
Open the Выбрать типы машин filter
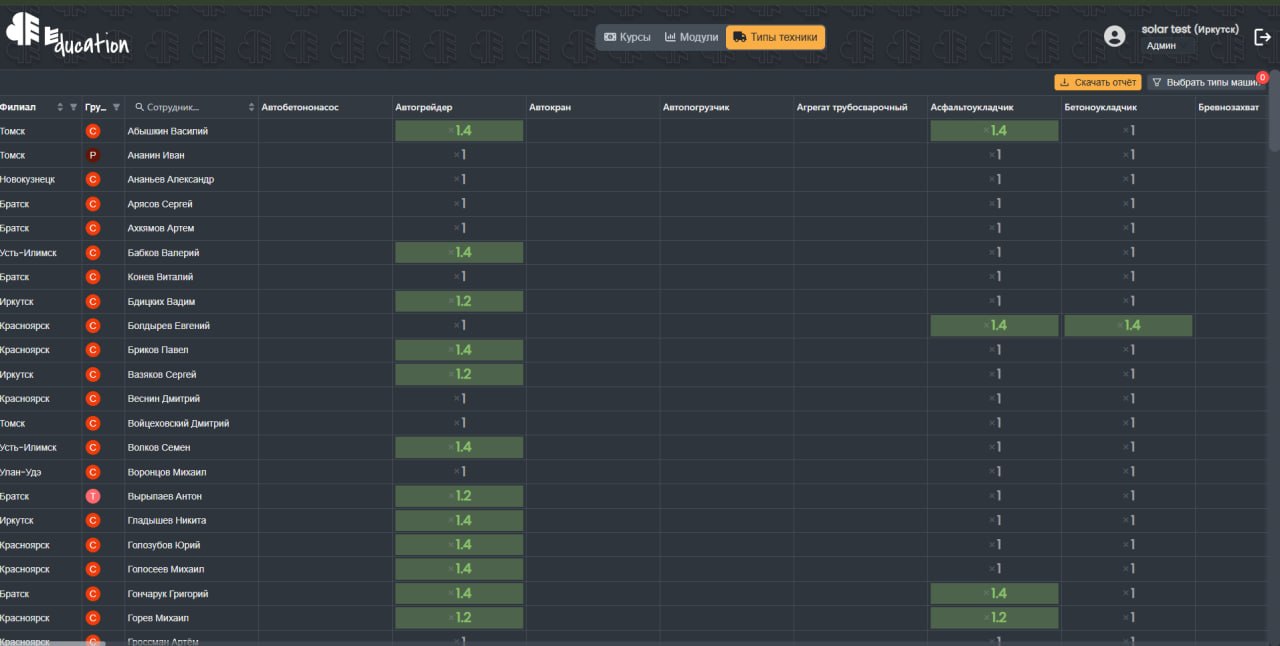point(1205,82)
